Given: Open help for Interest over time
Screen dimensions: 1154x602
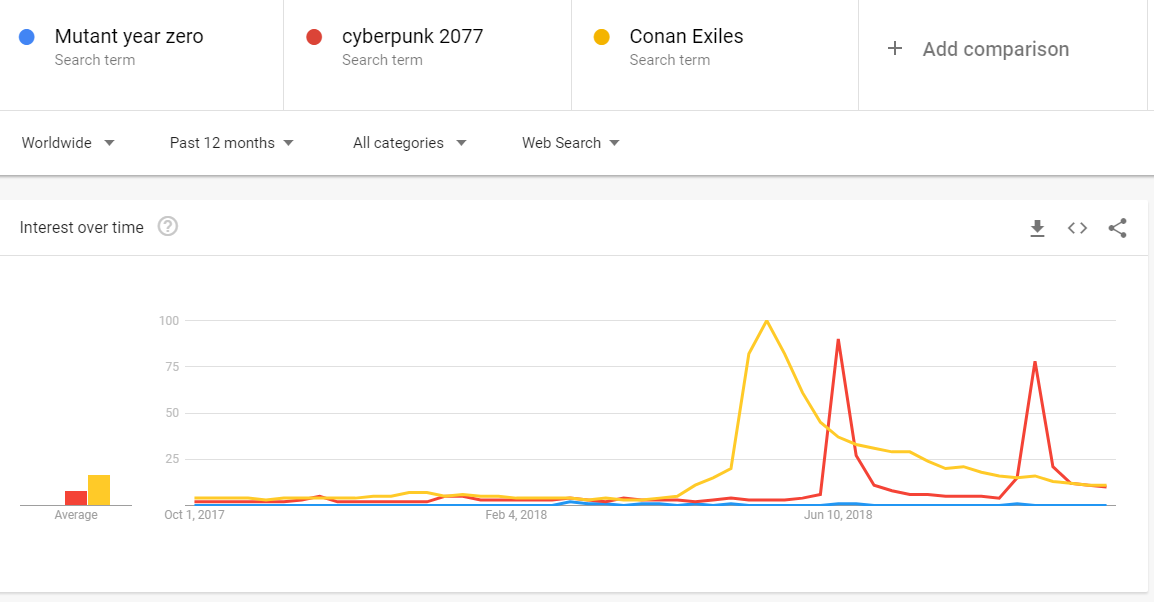Looking at the screenshot, I should 168,227.
